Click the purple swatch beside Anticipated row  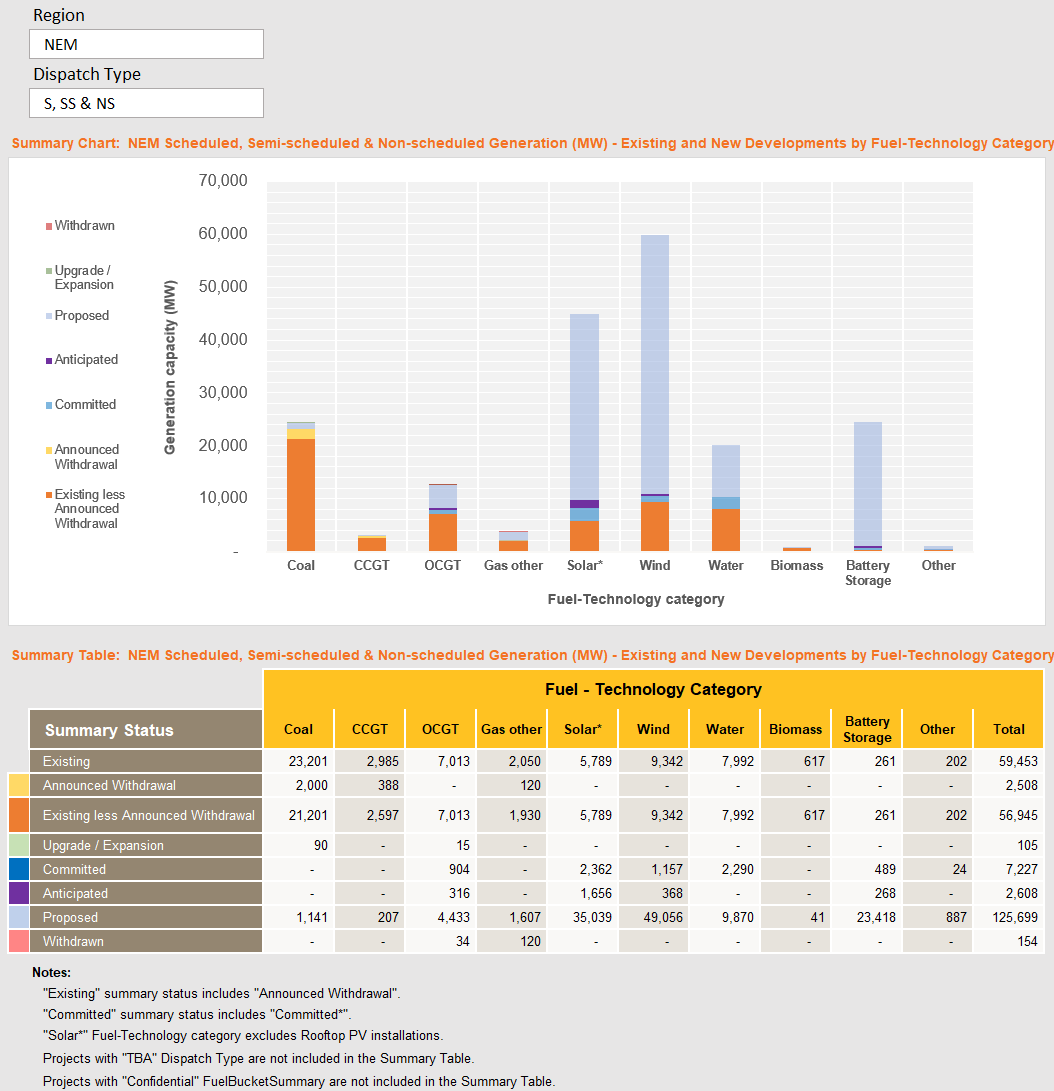click(x=19, y=893)
